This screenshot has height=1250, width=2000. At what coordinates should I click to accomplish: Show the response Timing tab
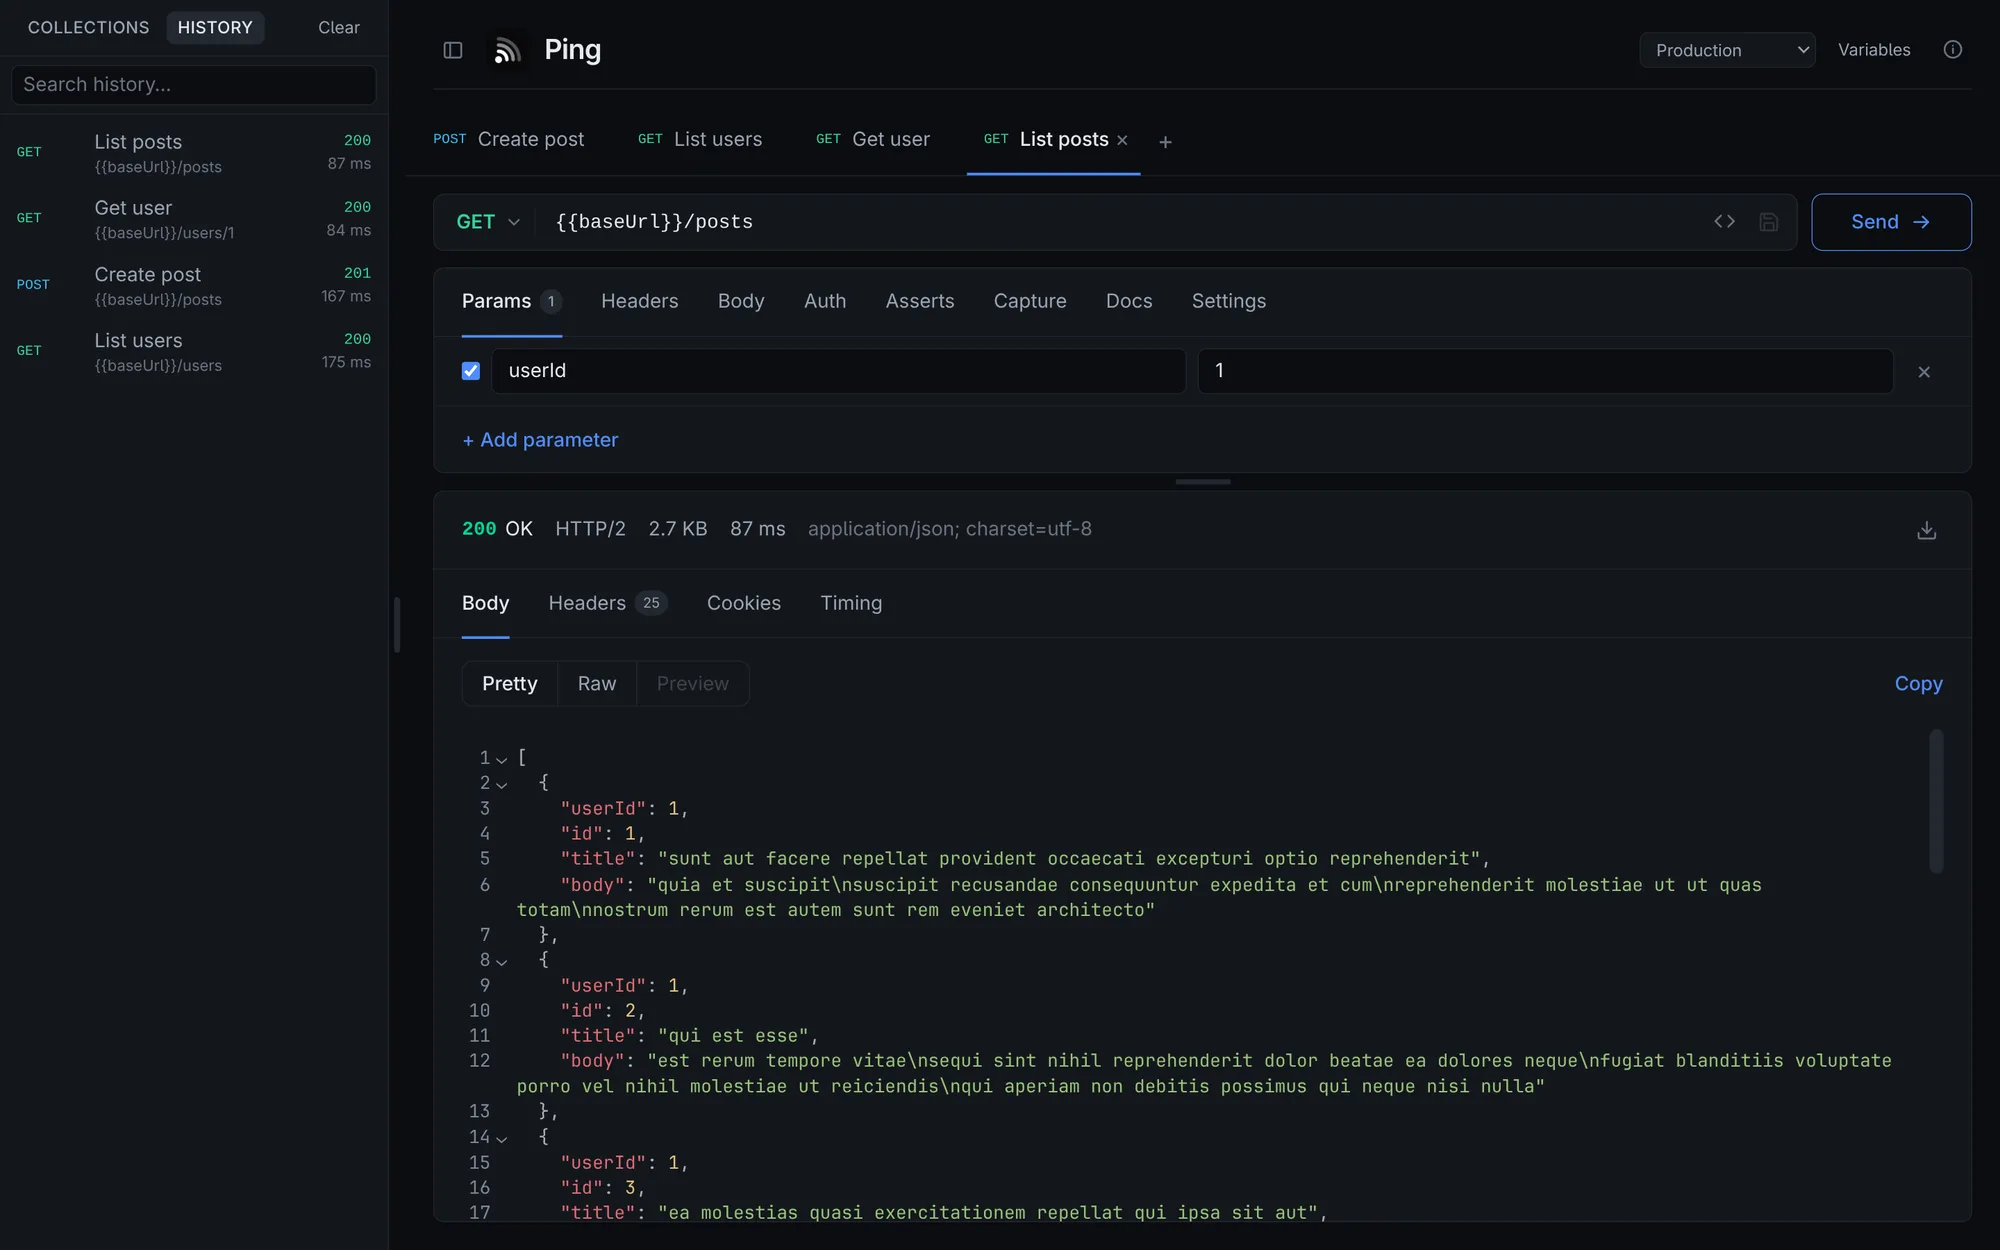click(851, 603)
